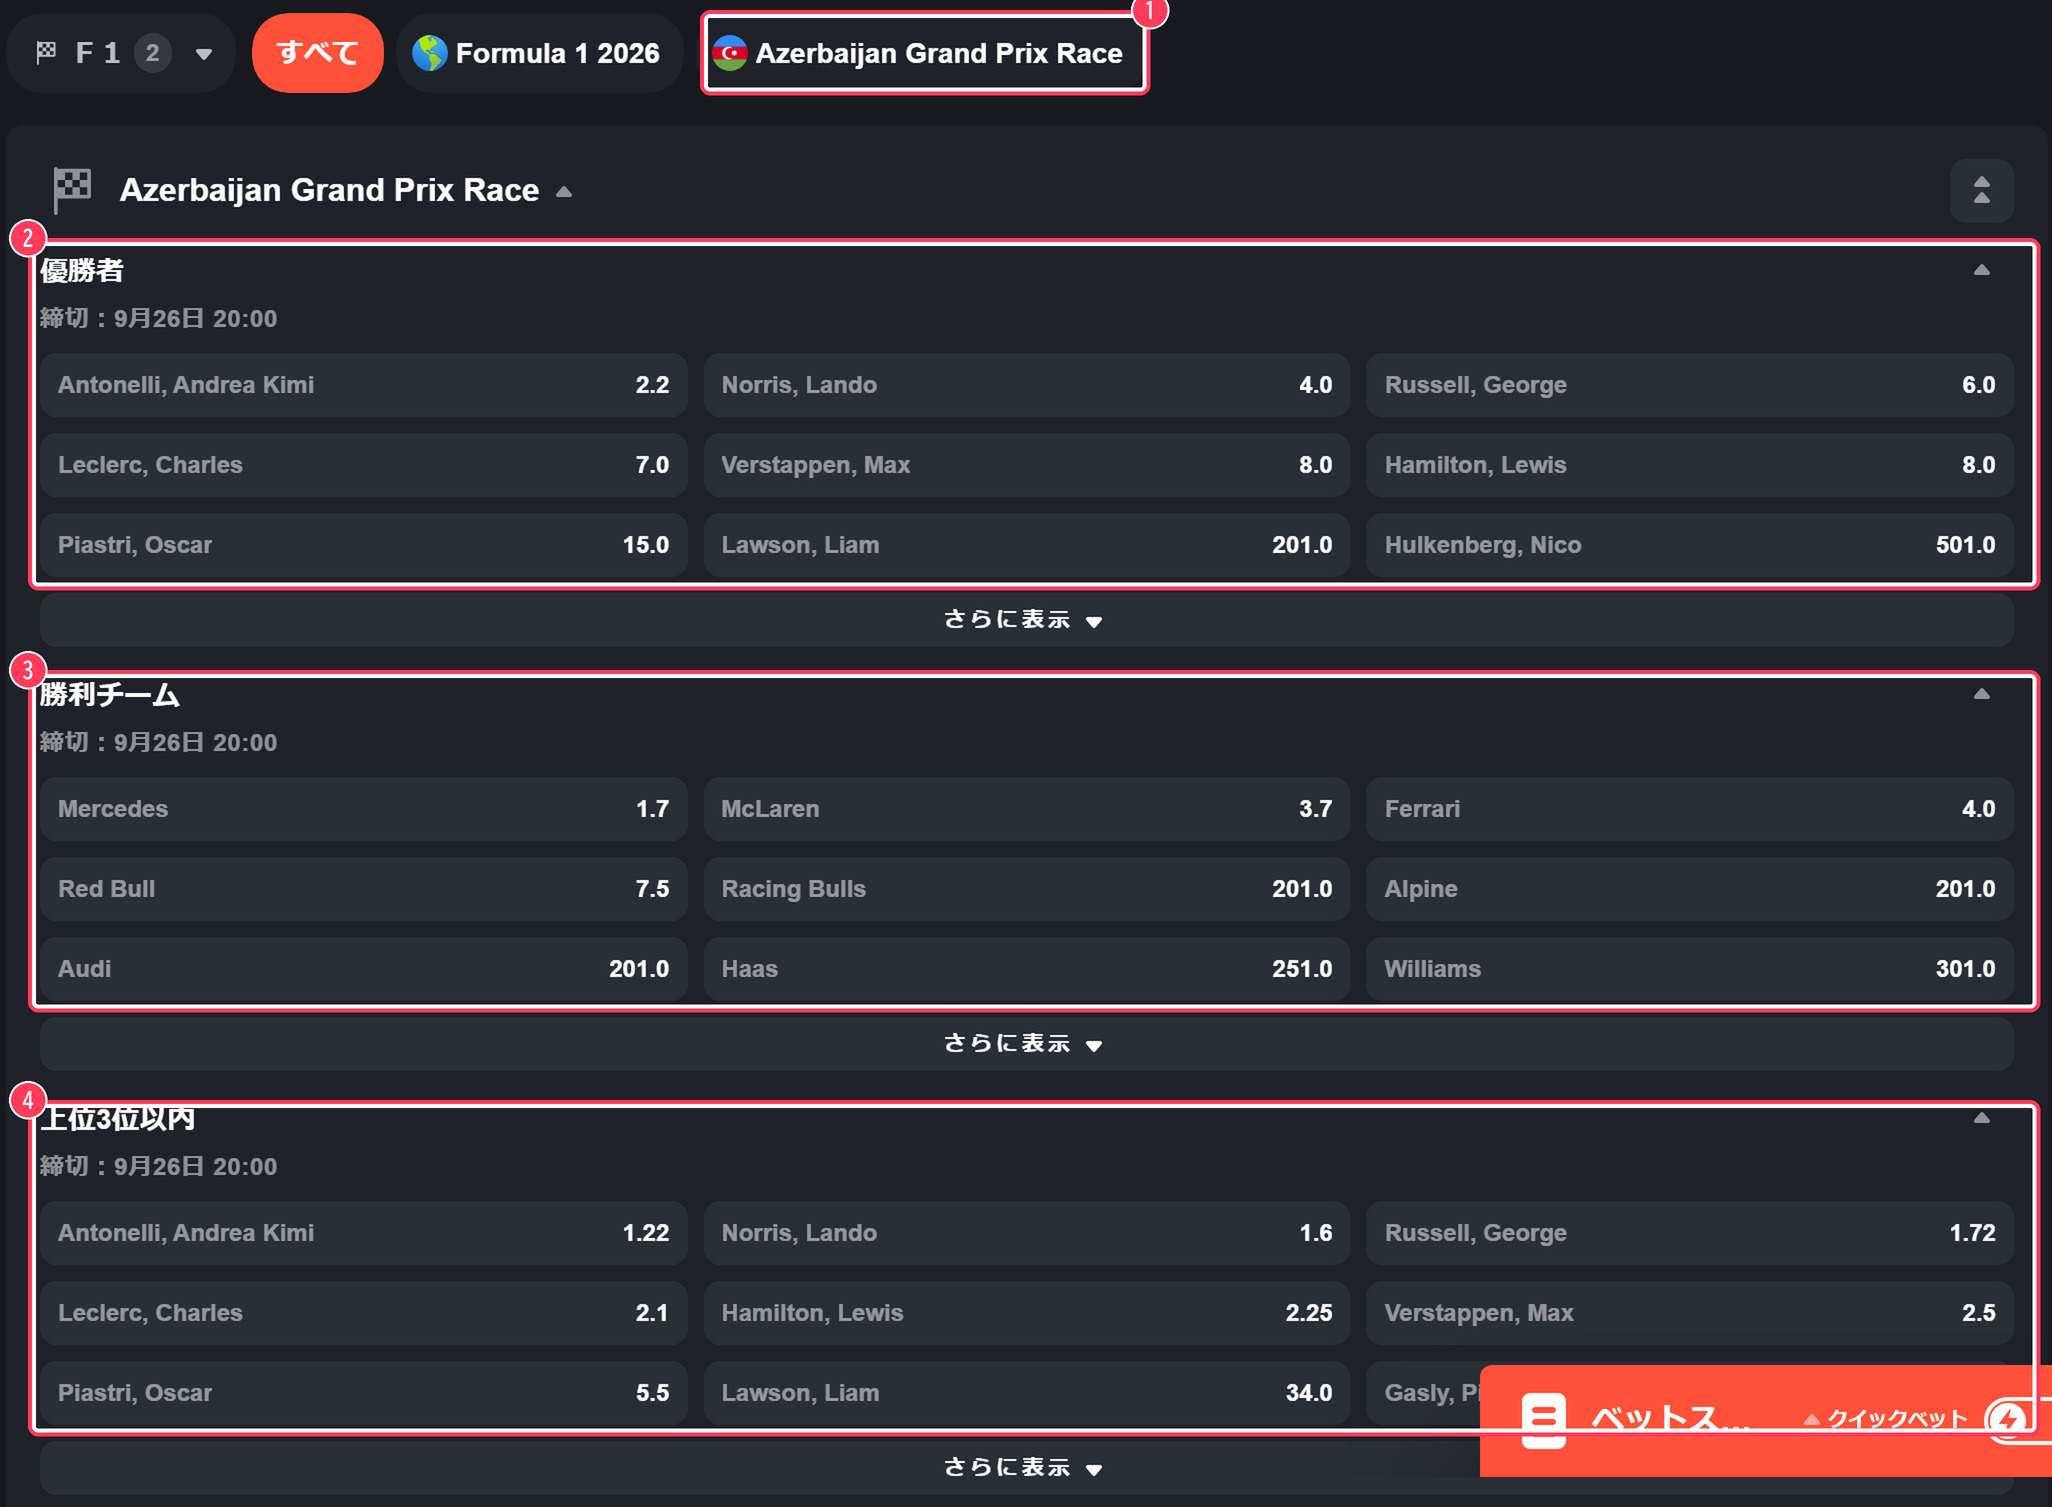
Task: Choose Audi team odds 201.0
Action: pyautogui.click(x=364, y=969)
